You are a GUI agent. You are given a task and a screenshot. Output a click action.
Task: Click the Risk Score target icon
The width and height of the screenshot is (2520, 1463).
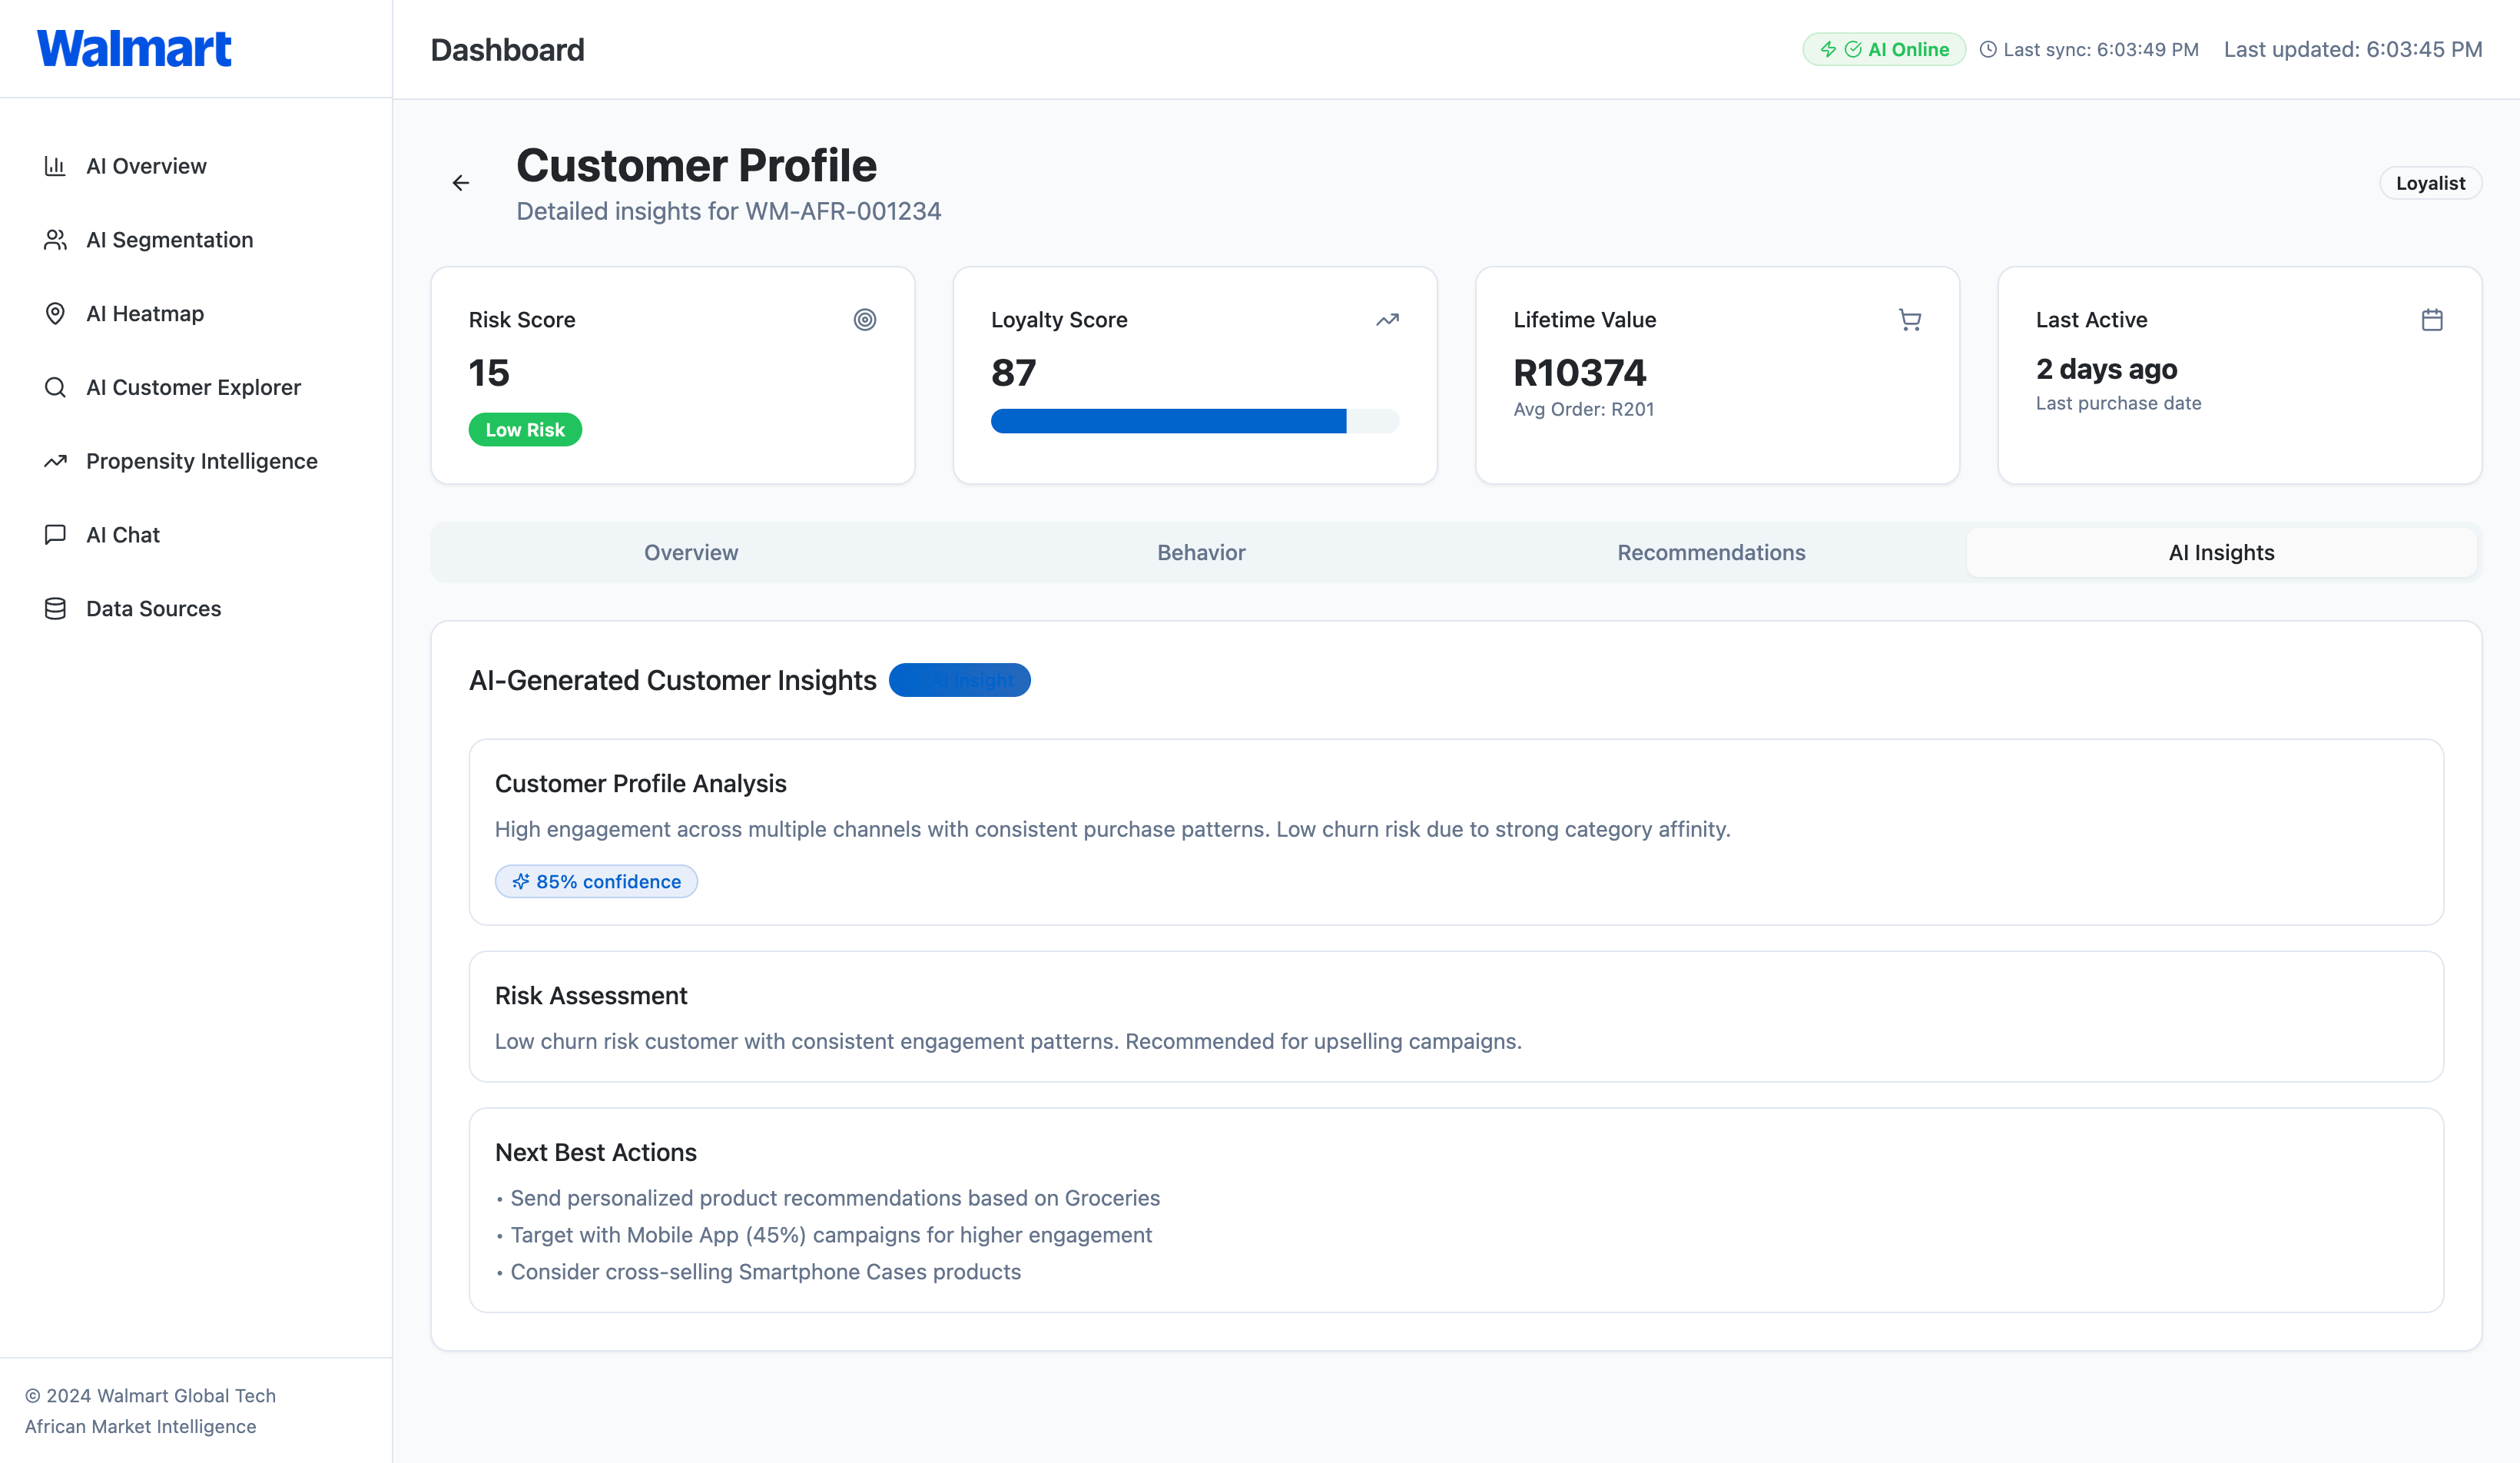tap(865, 320)
